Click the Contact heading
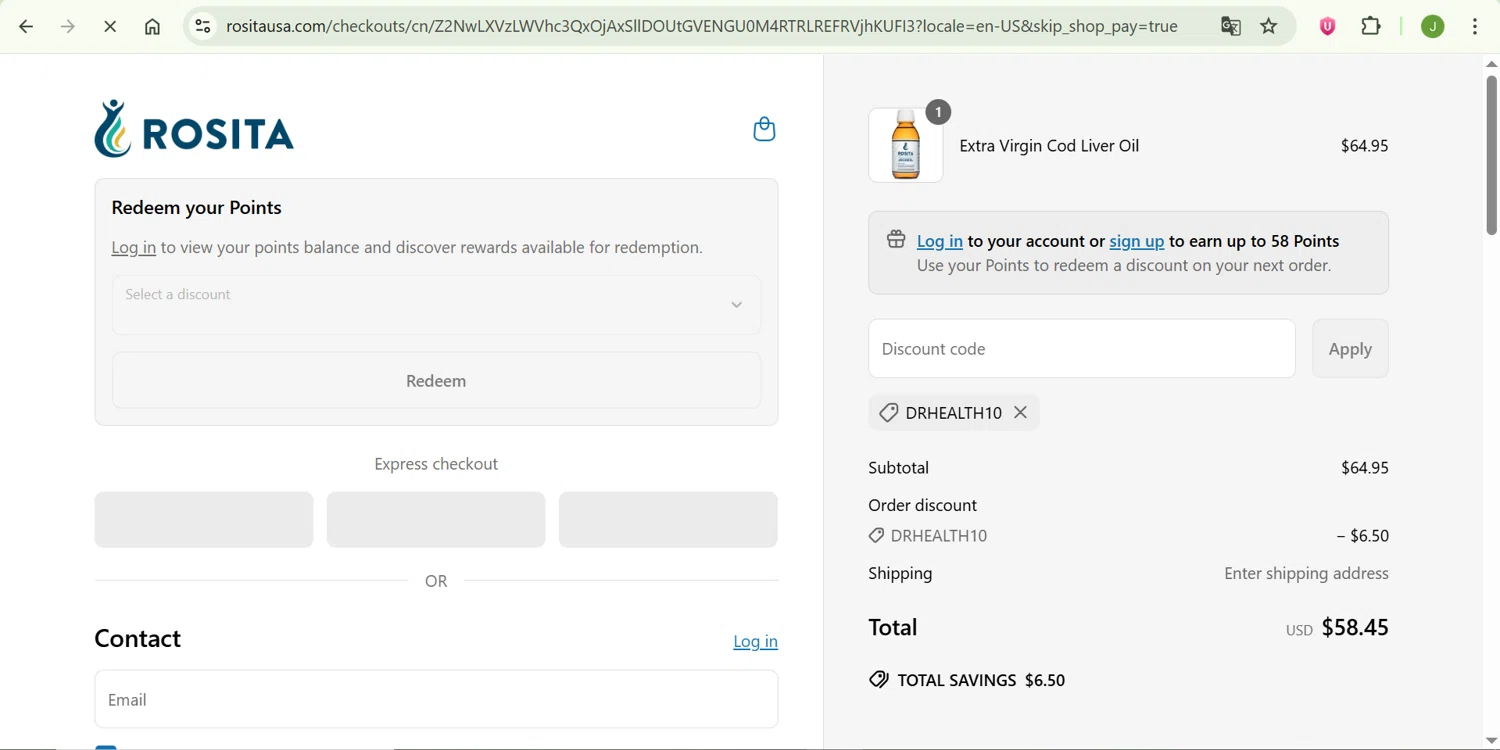 pos(137,638)
